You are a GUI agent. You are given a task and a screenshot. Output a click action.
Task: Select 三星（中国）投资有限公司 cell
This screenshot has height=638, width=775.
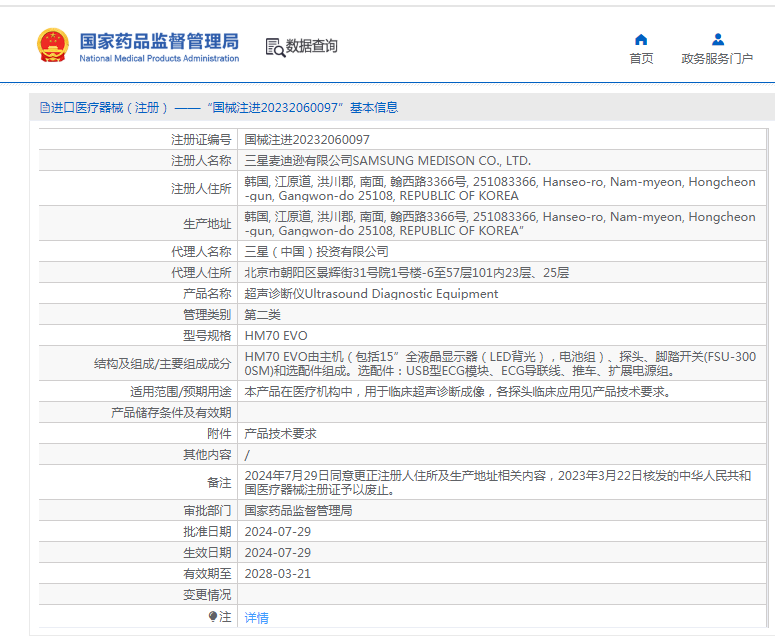tap(316, 252)
